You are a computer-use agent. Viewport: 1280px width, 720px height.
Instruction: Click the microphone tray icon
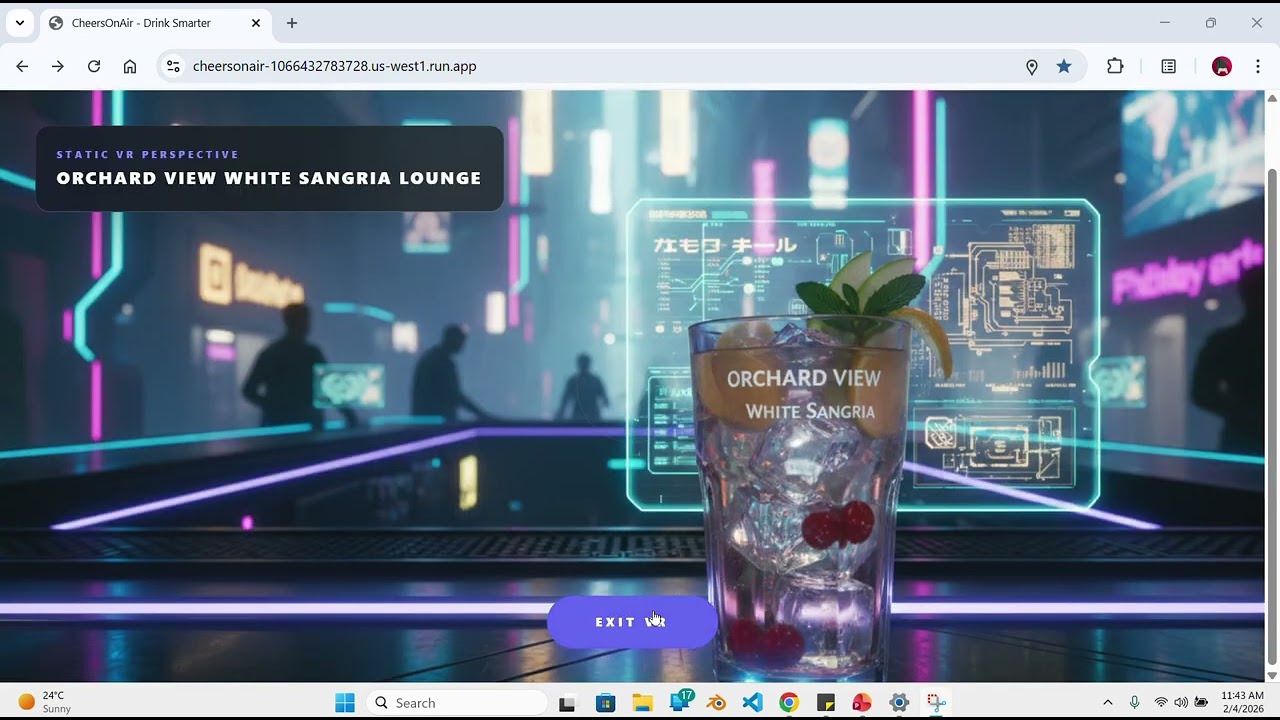click(1134, 702)
